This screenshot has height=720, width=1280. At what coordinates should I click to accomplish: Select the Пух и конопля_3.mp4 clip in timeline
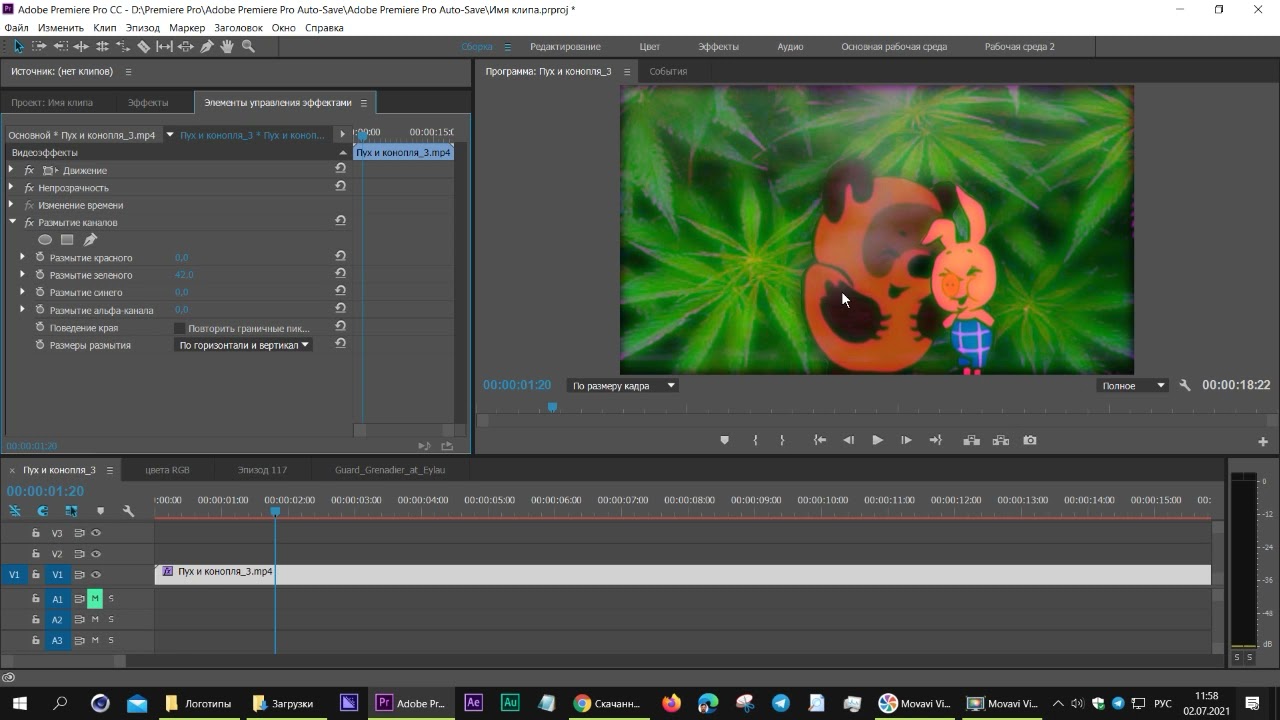[683, 575]
